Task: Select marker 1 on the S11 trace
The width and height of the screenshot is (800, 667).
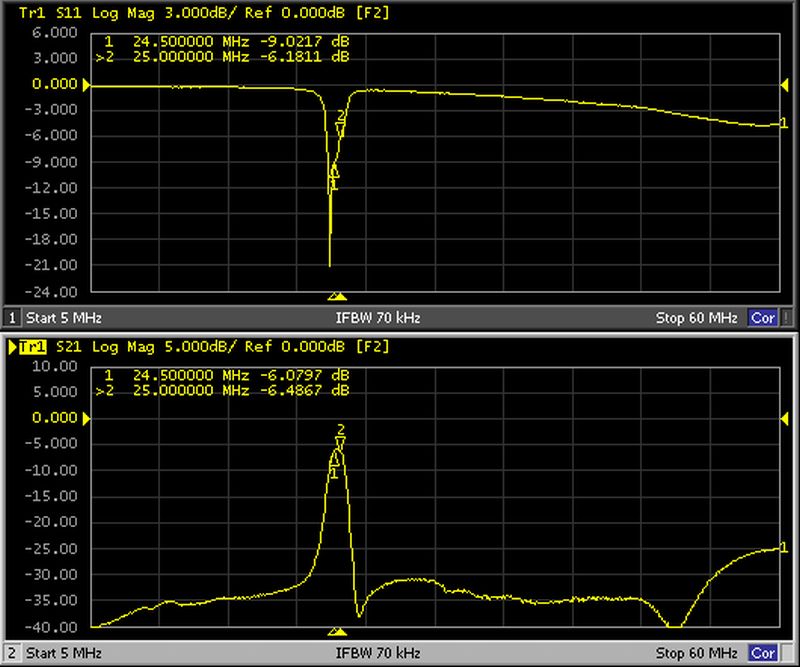Action: click(334, 177)
